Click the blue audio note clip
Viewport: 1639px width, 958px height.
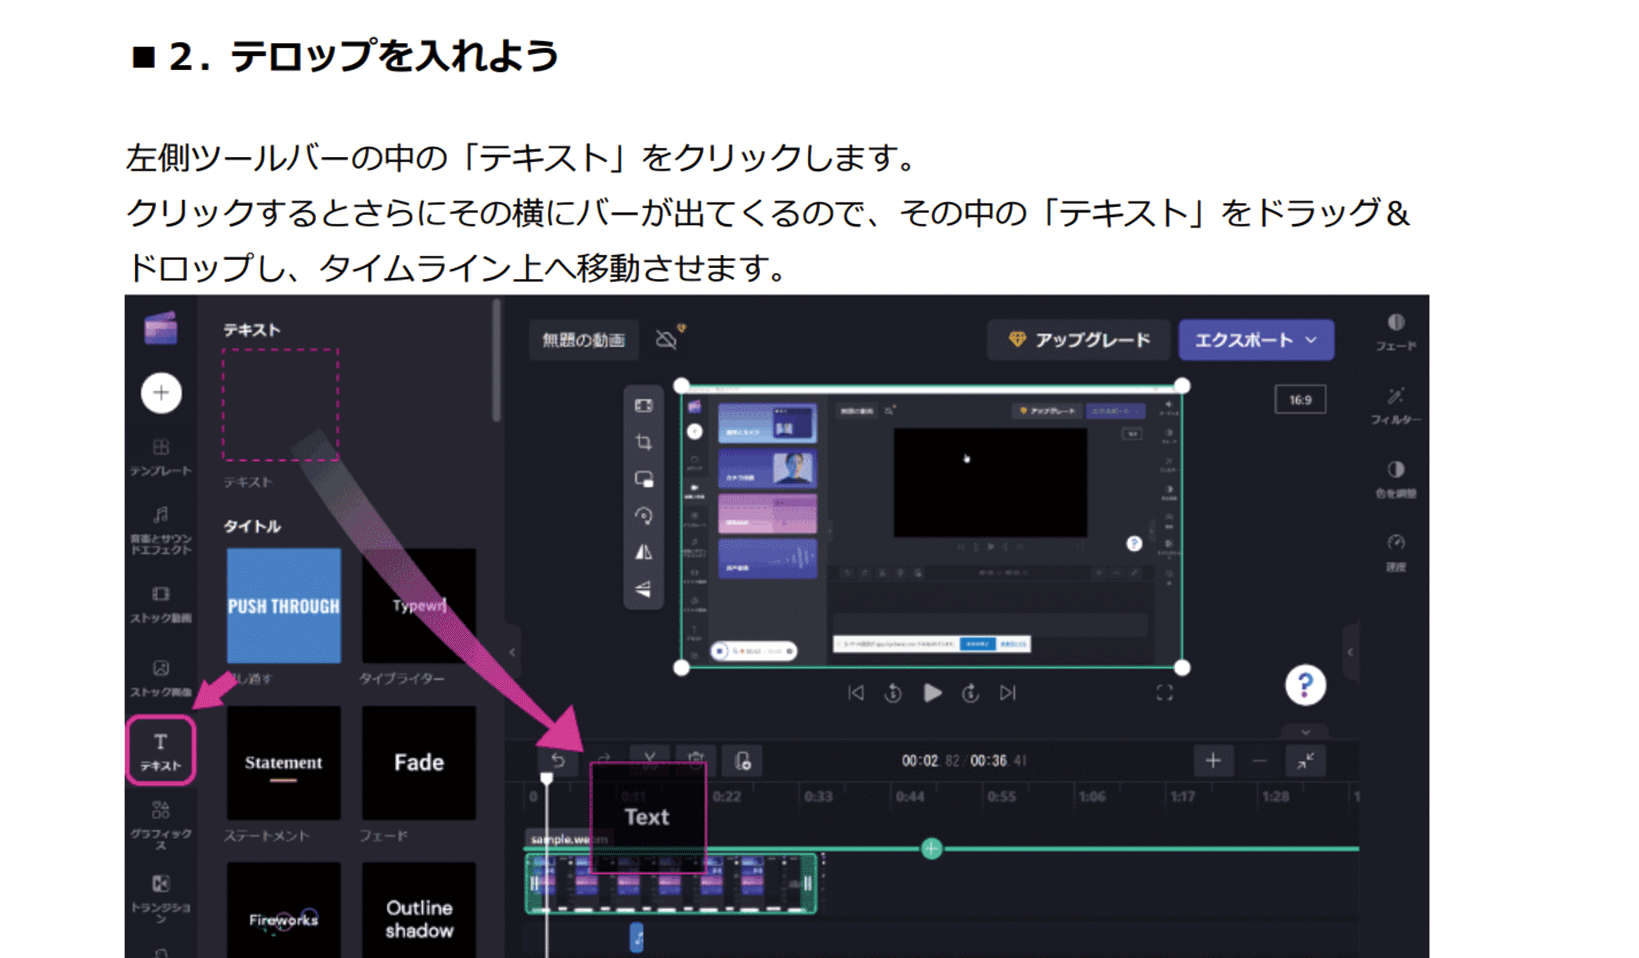[636, 938]
